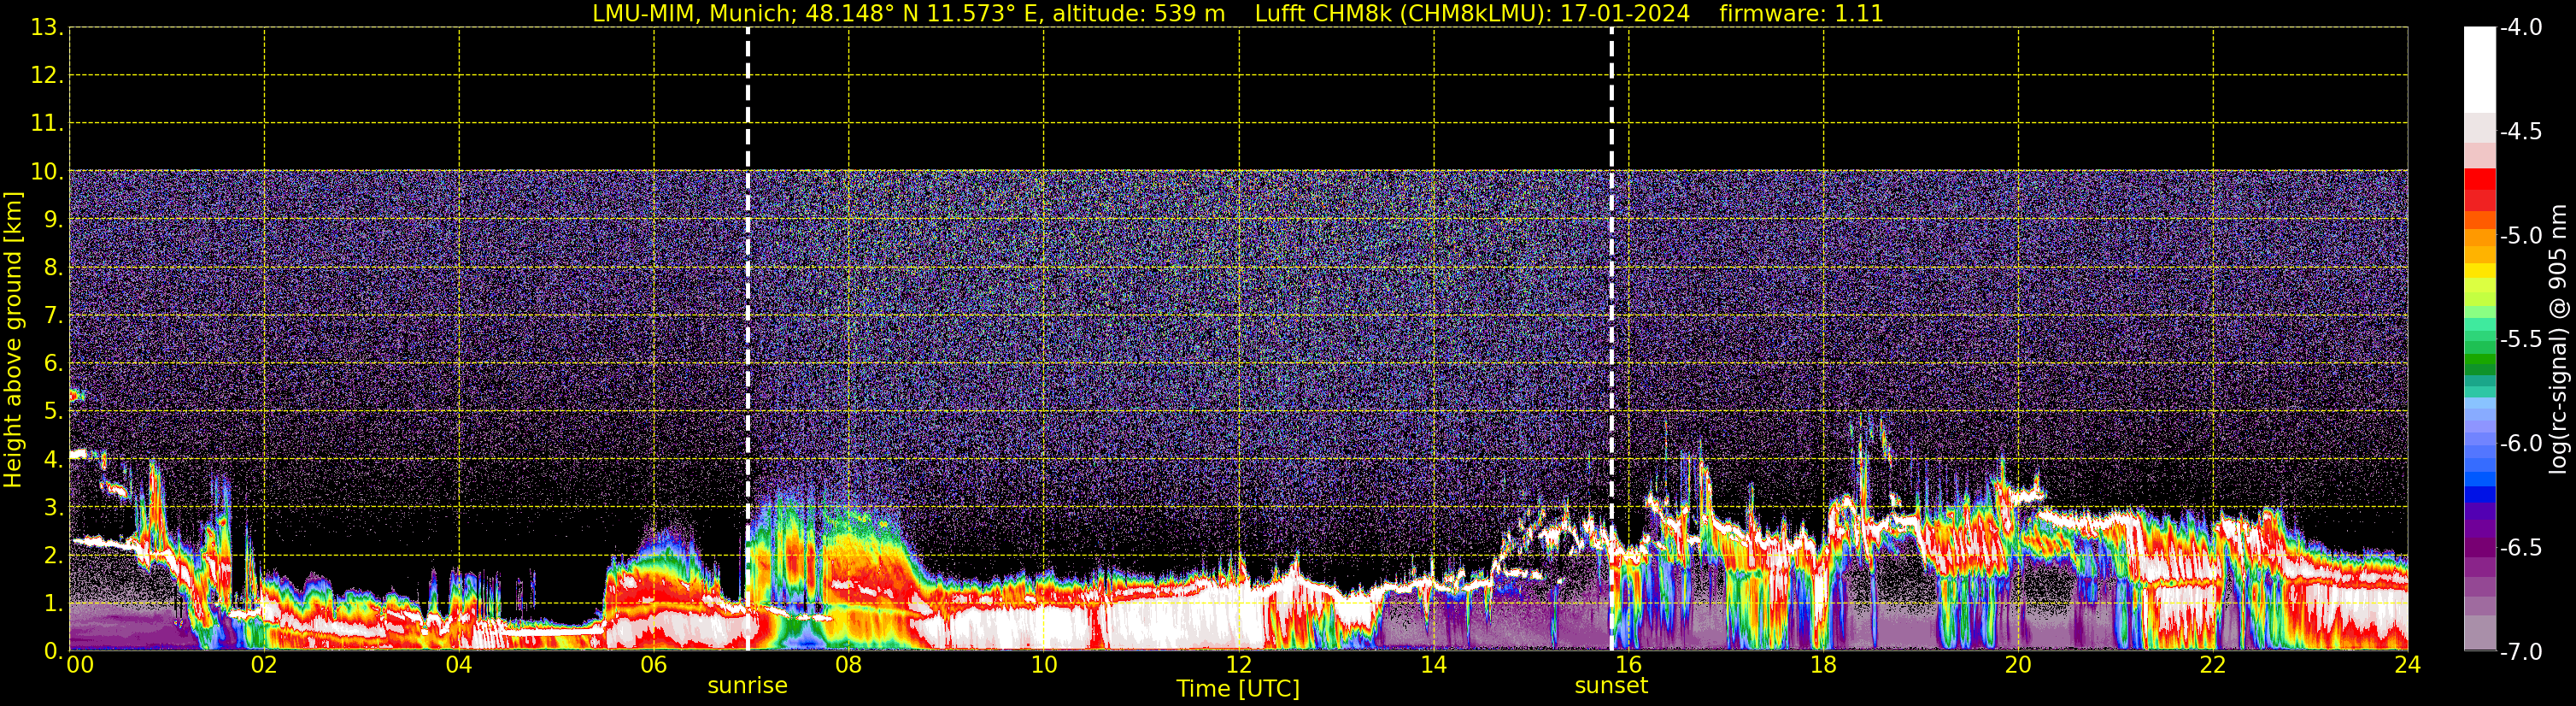Click the time axis tick label '08'
Screen dimensions: 2576x706
pyautogui.click(x=849, y=665)
